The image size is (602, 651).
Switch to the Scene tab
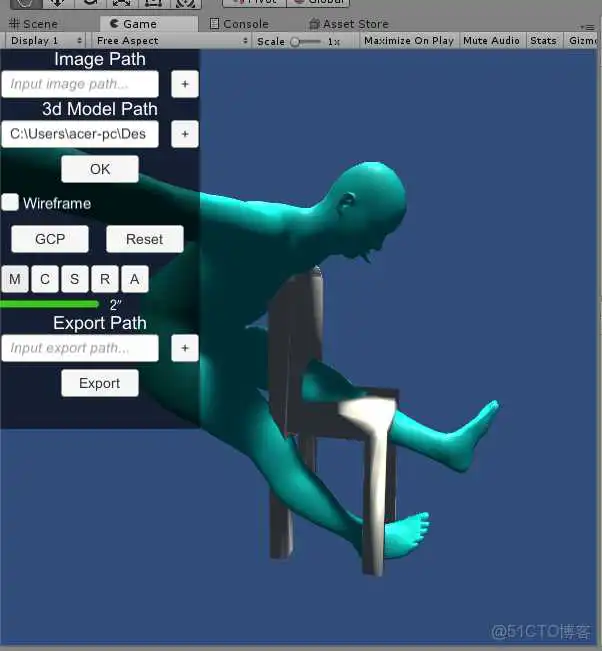click(x=33, y=24)
